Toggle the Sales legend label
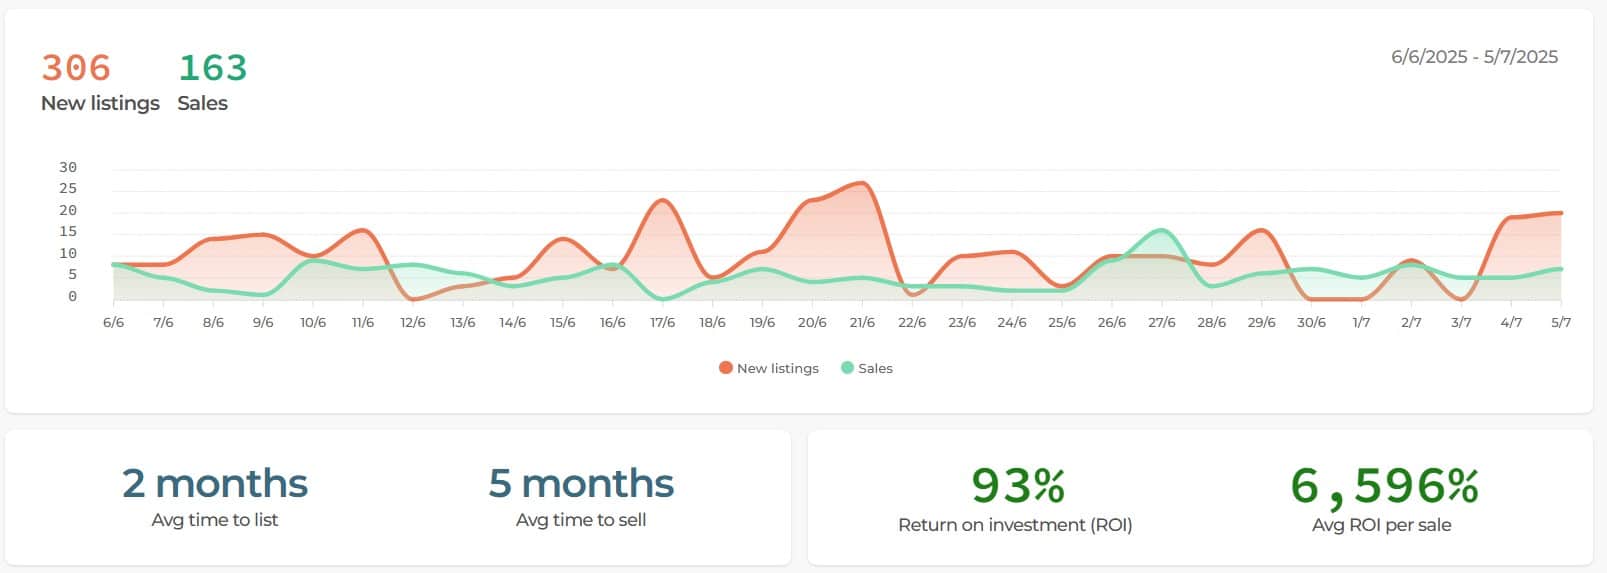1607x573 pixels. coord(875,368)
